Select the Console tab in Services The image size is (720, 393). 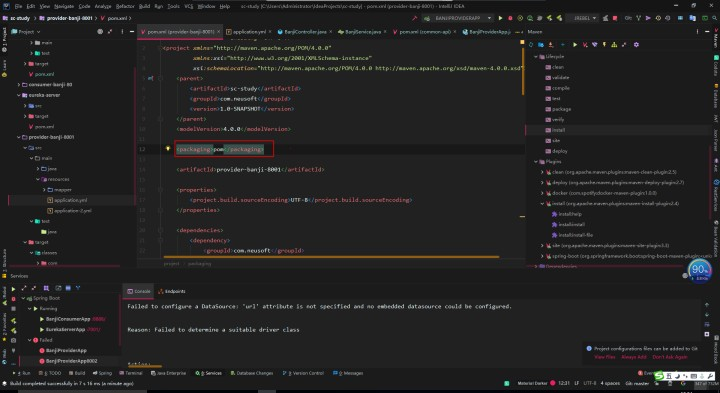coord(139,292)
